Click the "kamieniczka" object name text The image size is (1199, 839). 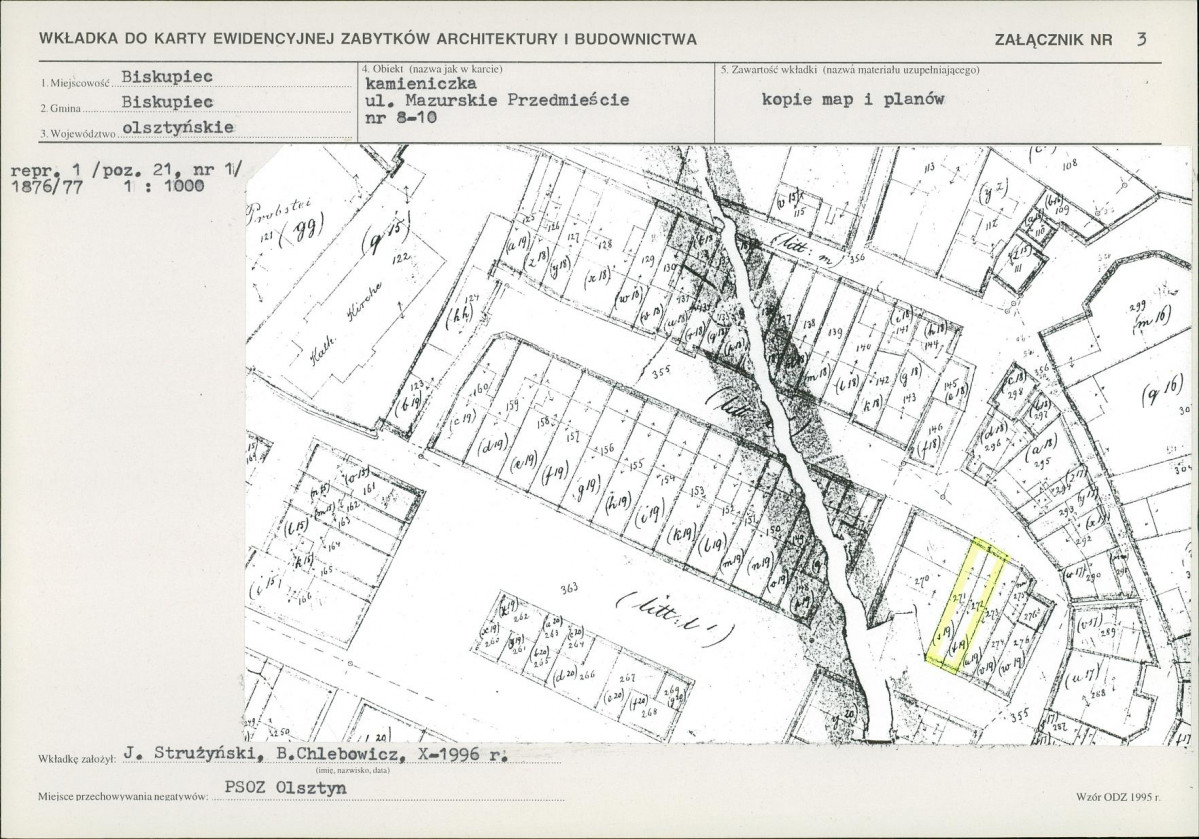click(x=421, y=83)
